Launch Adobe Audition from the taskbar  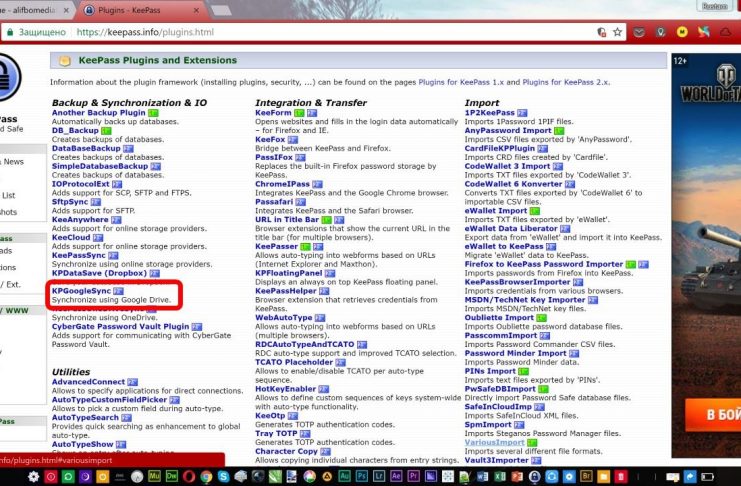[x=345, y=476]
